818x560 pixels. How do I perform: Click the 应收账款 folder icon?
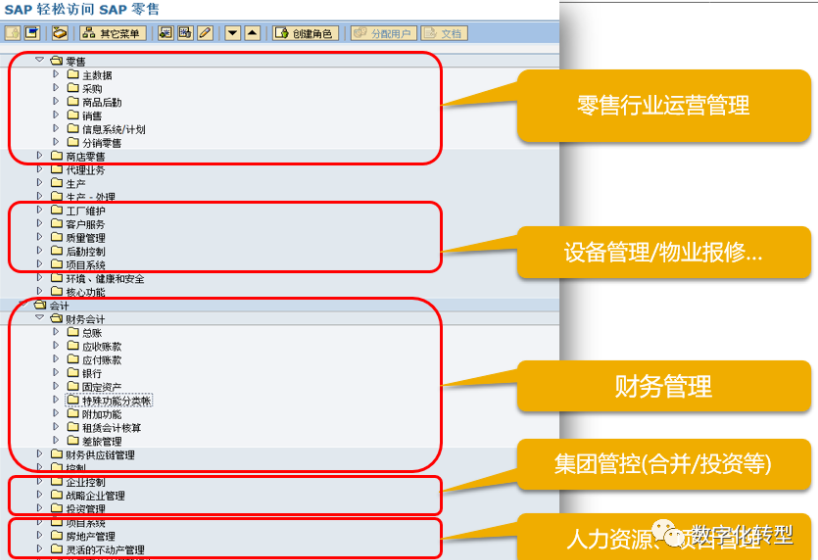click(73, 345)
